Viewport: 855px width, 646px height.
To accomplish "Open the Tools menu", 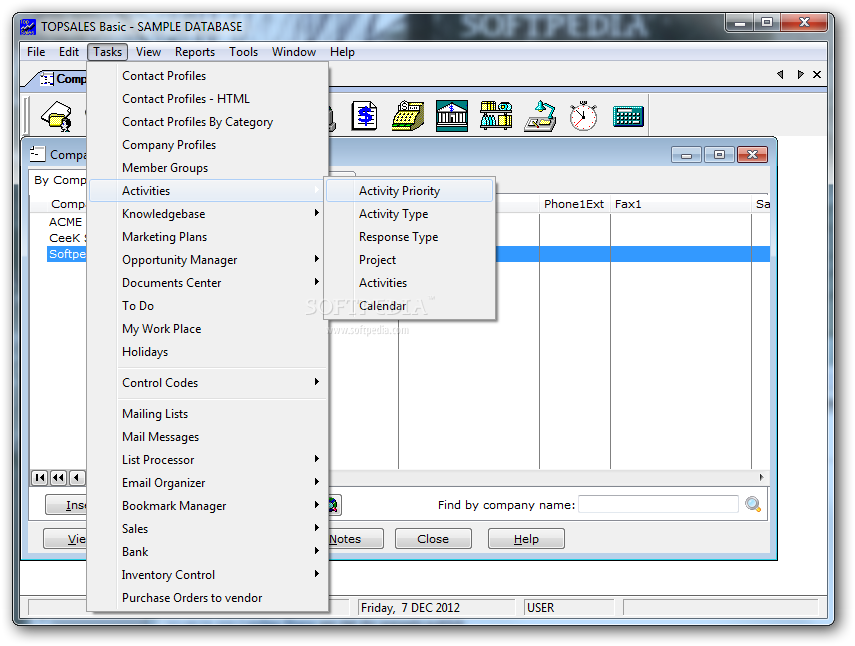I will pyautogui.click(x=243, y=52).
